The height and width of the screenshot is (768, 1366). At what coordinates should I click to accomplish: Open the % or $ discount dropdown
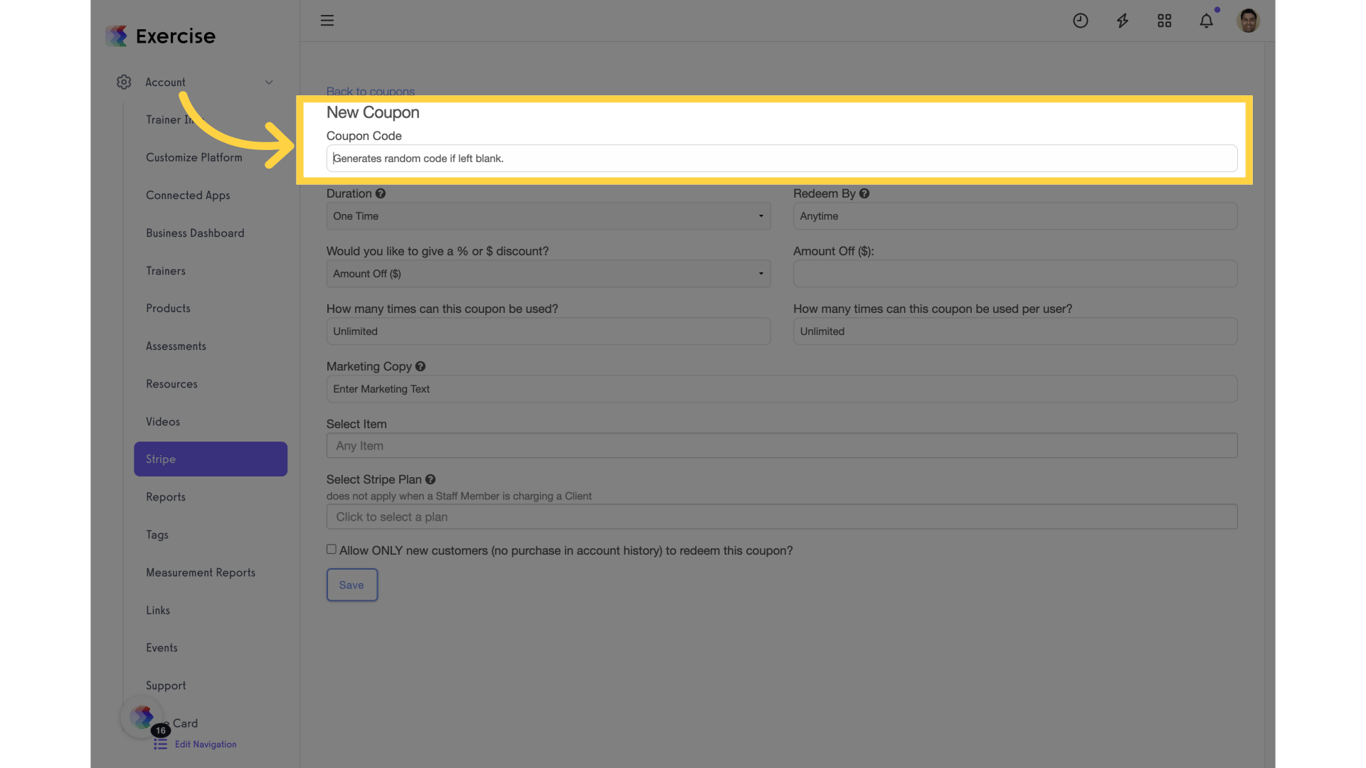(x=548, y=273)
